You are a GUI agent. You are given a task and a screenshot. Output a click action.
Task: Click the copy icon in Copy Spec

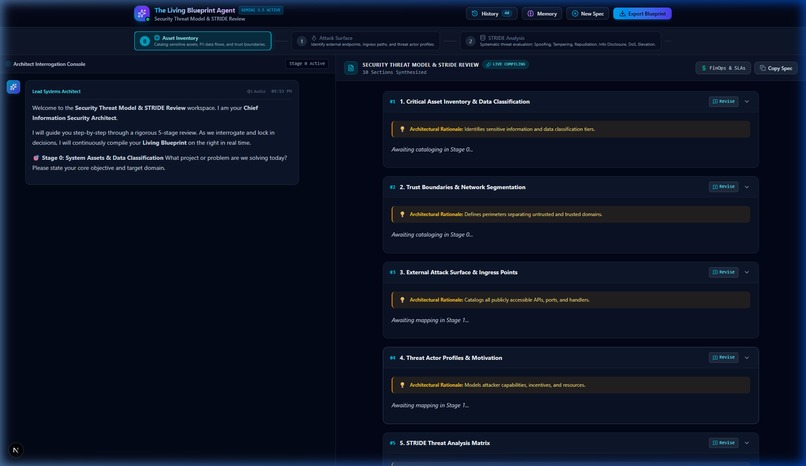[x=763, y=68]
